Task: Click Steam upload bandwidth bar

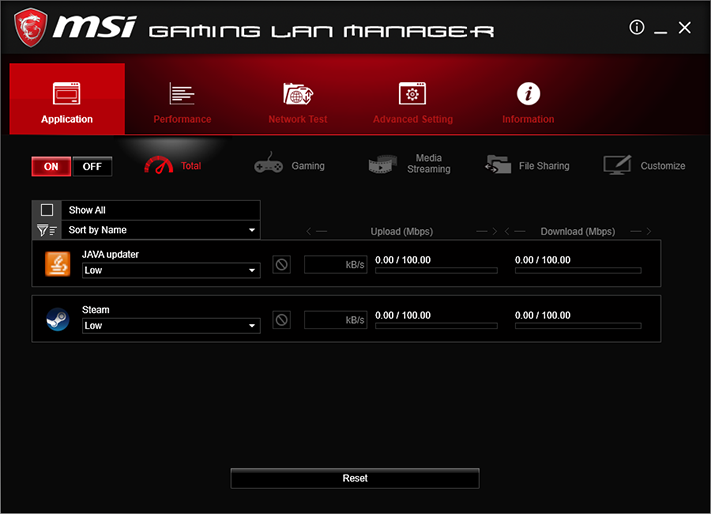Action: coord(436,326)
